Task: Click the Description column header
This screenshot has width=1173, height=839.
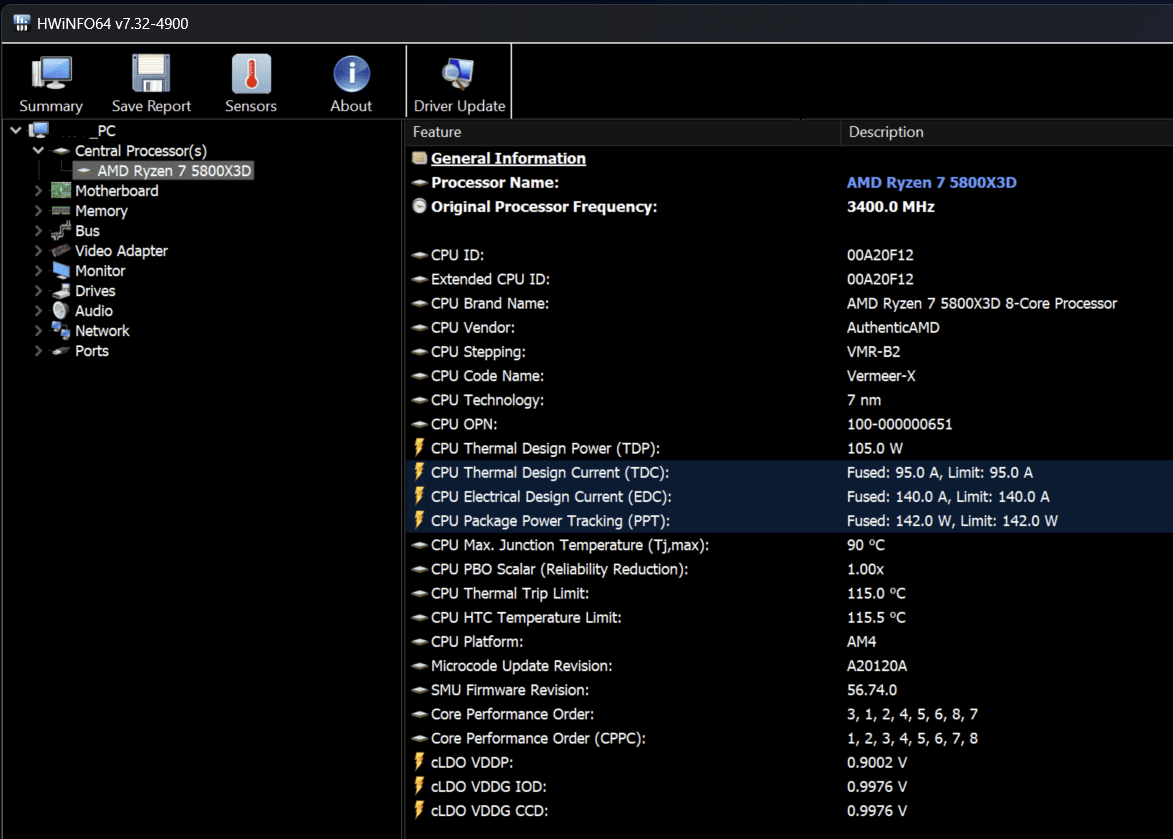Action: point(1007,132)
